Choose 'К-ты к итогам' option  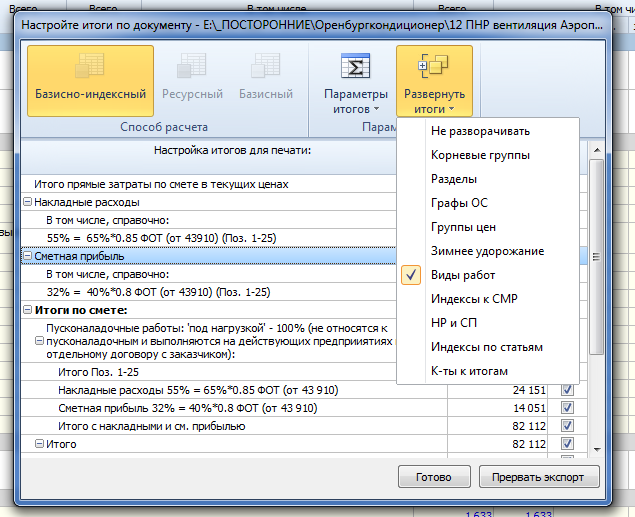(x=488, y=371)
